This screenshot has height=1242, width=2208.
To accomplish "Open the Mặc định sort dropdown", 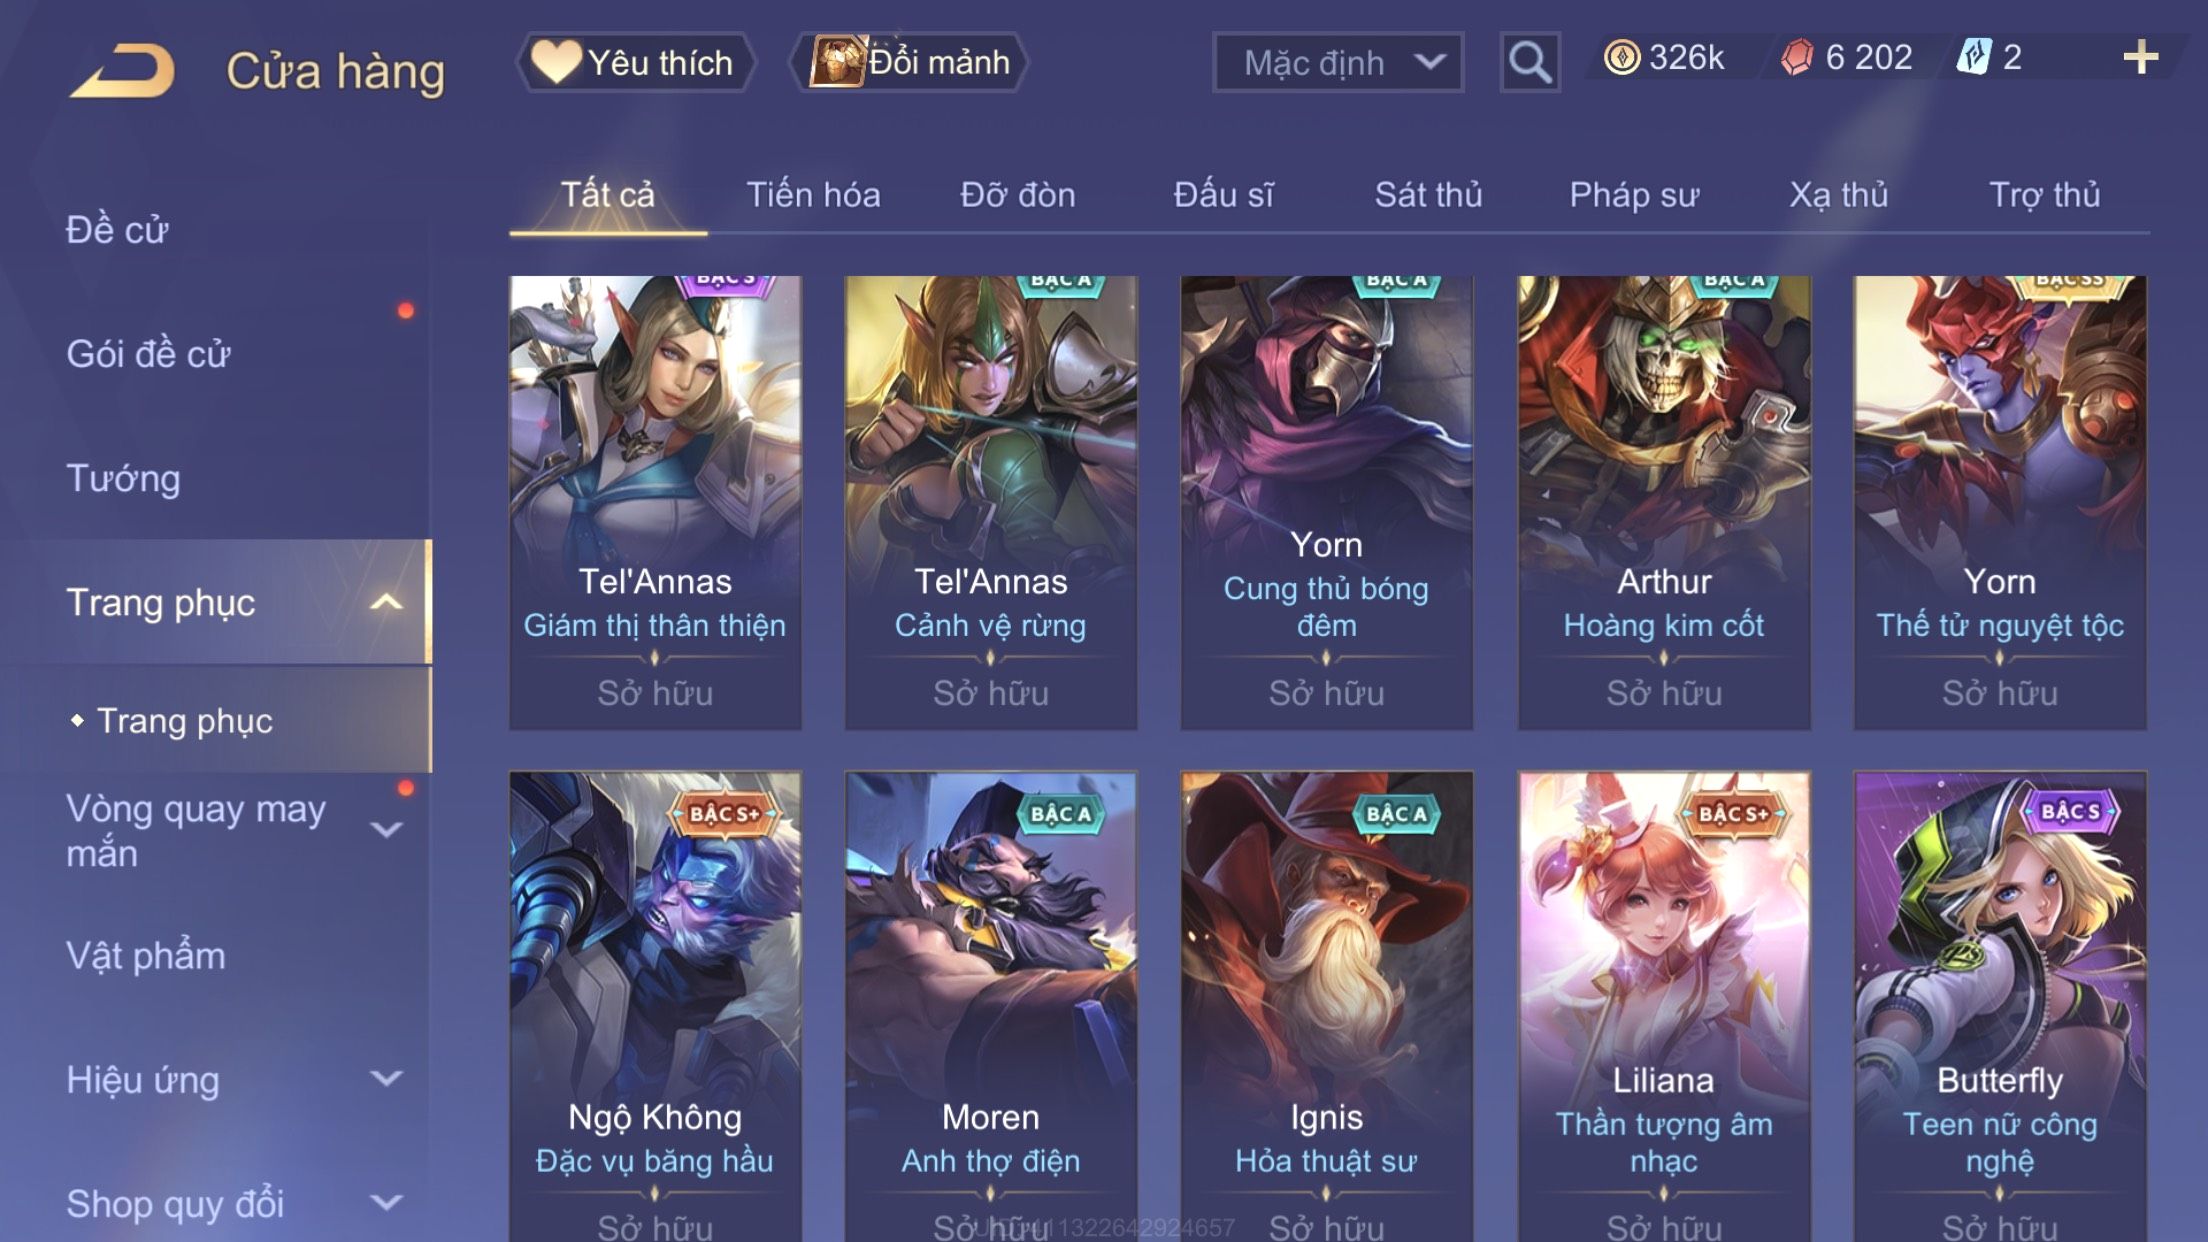I will click(1338, 62).
